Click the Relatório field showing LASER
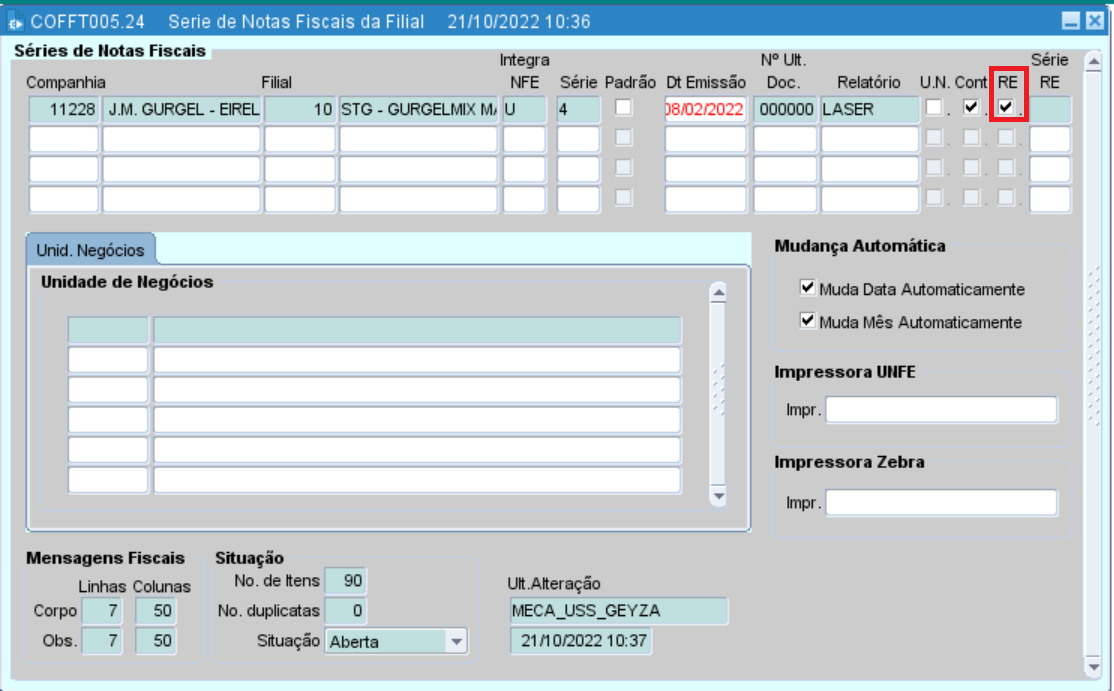Viewport: 1114px width, 691px height. tap(870, 109)
